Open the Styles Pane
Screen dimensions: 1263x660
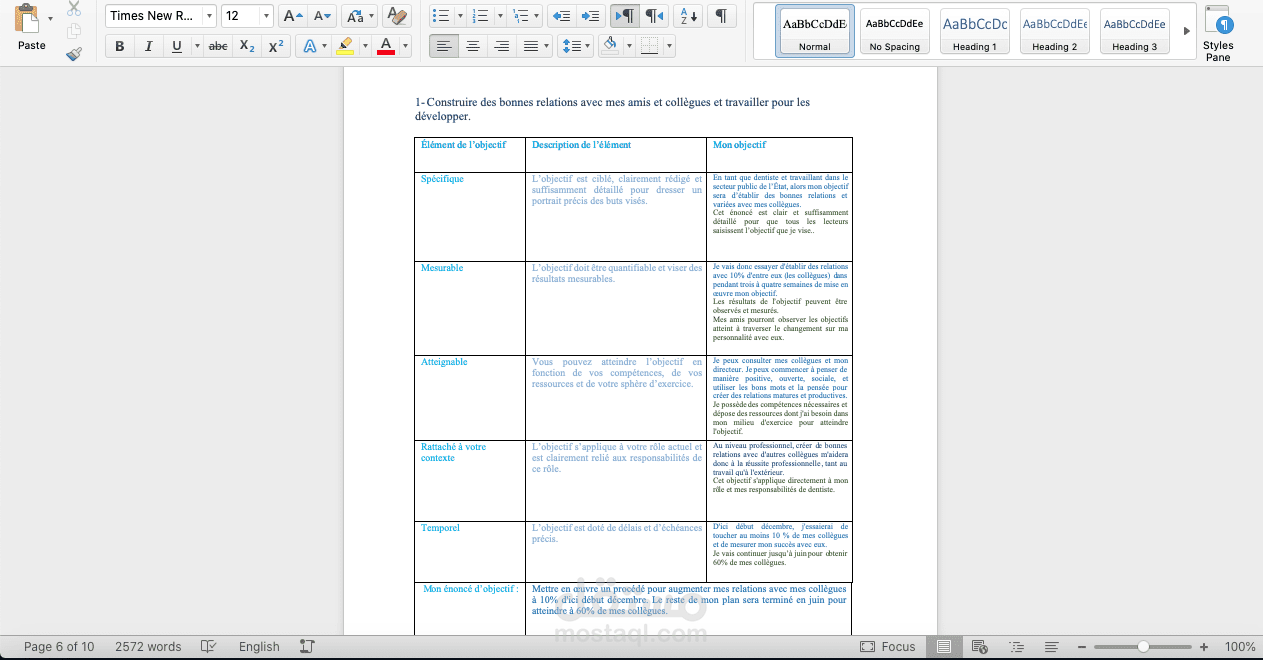click(1218, 34)
